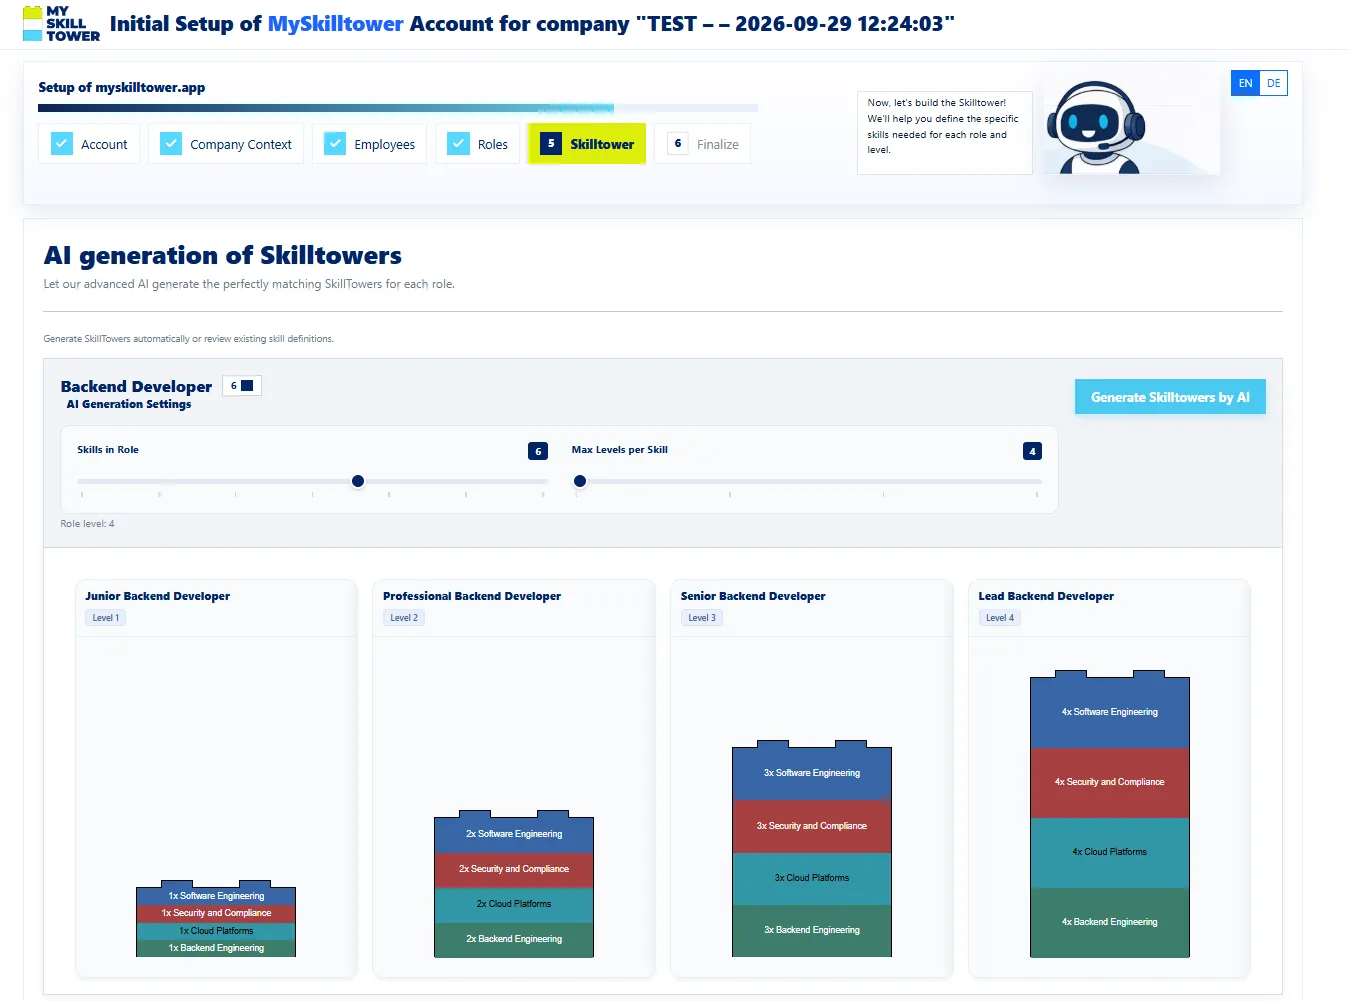The height and width of the screenshot is (1001, 1348).
Task: Click the number 5 Skilltower step badge
Action: [551, 144]
